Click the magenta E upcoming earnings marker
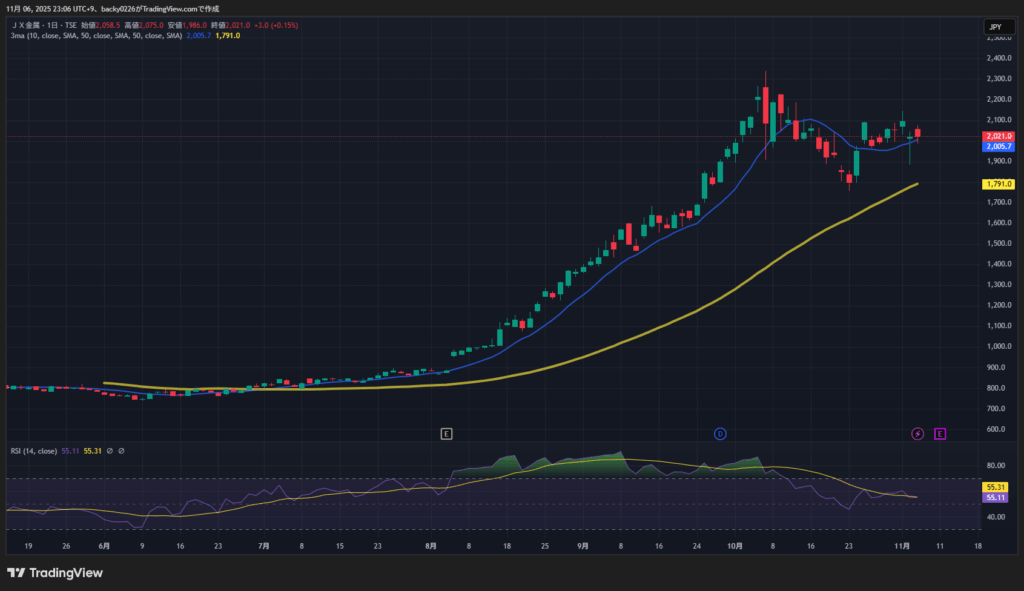 (x=940, y=433)
